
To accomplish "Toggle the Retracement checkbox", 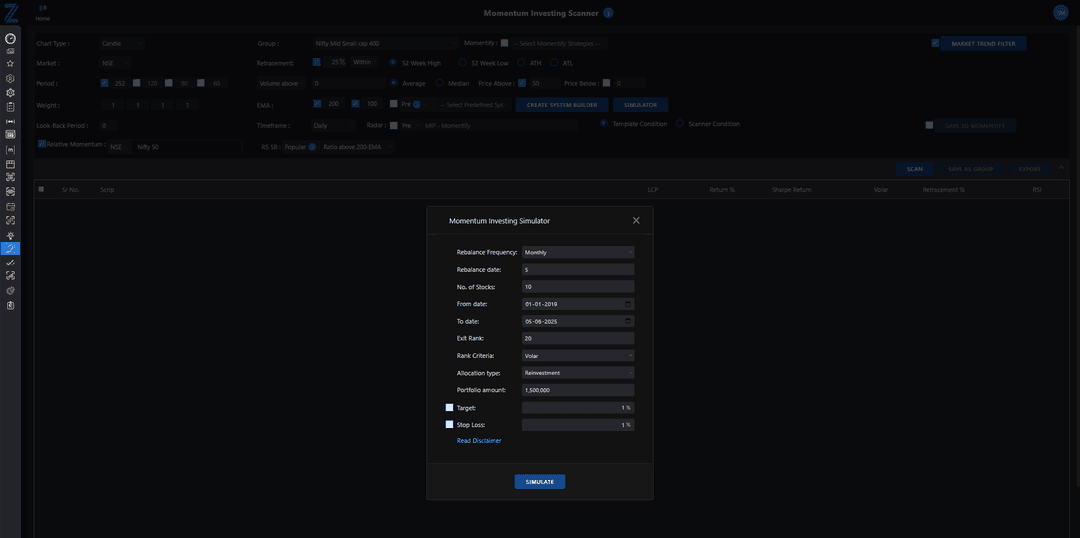I will click(316, 62).
